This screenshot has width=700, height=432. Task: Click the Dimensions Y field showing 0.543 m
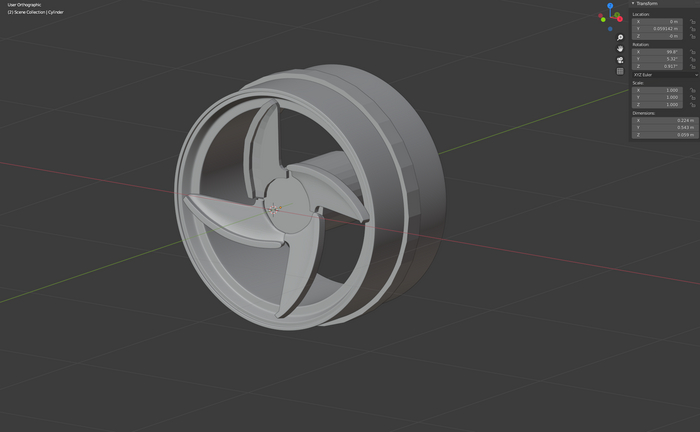pyautogui.click(x=665, y=128)
